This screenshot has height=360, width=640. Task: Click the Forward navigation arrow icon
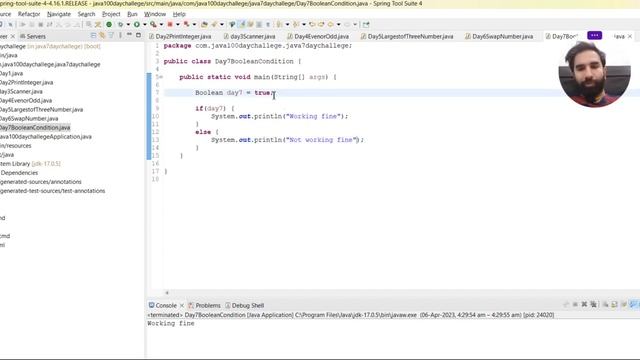pos(347,24)
